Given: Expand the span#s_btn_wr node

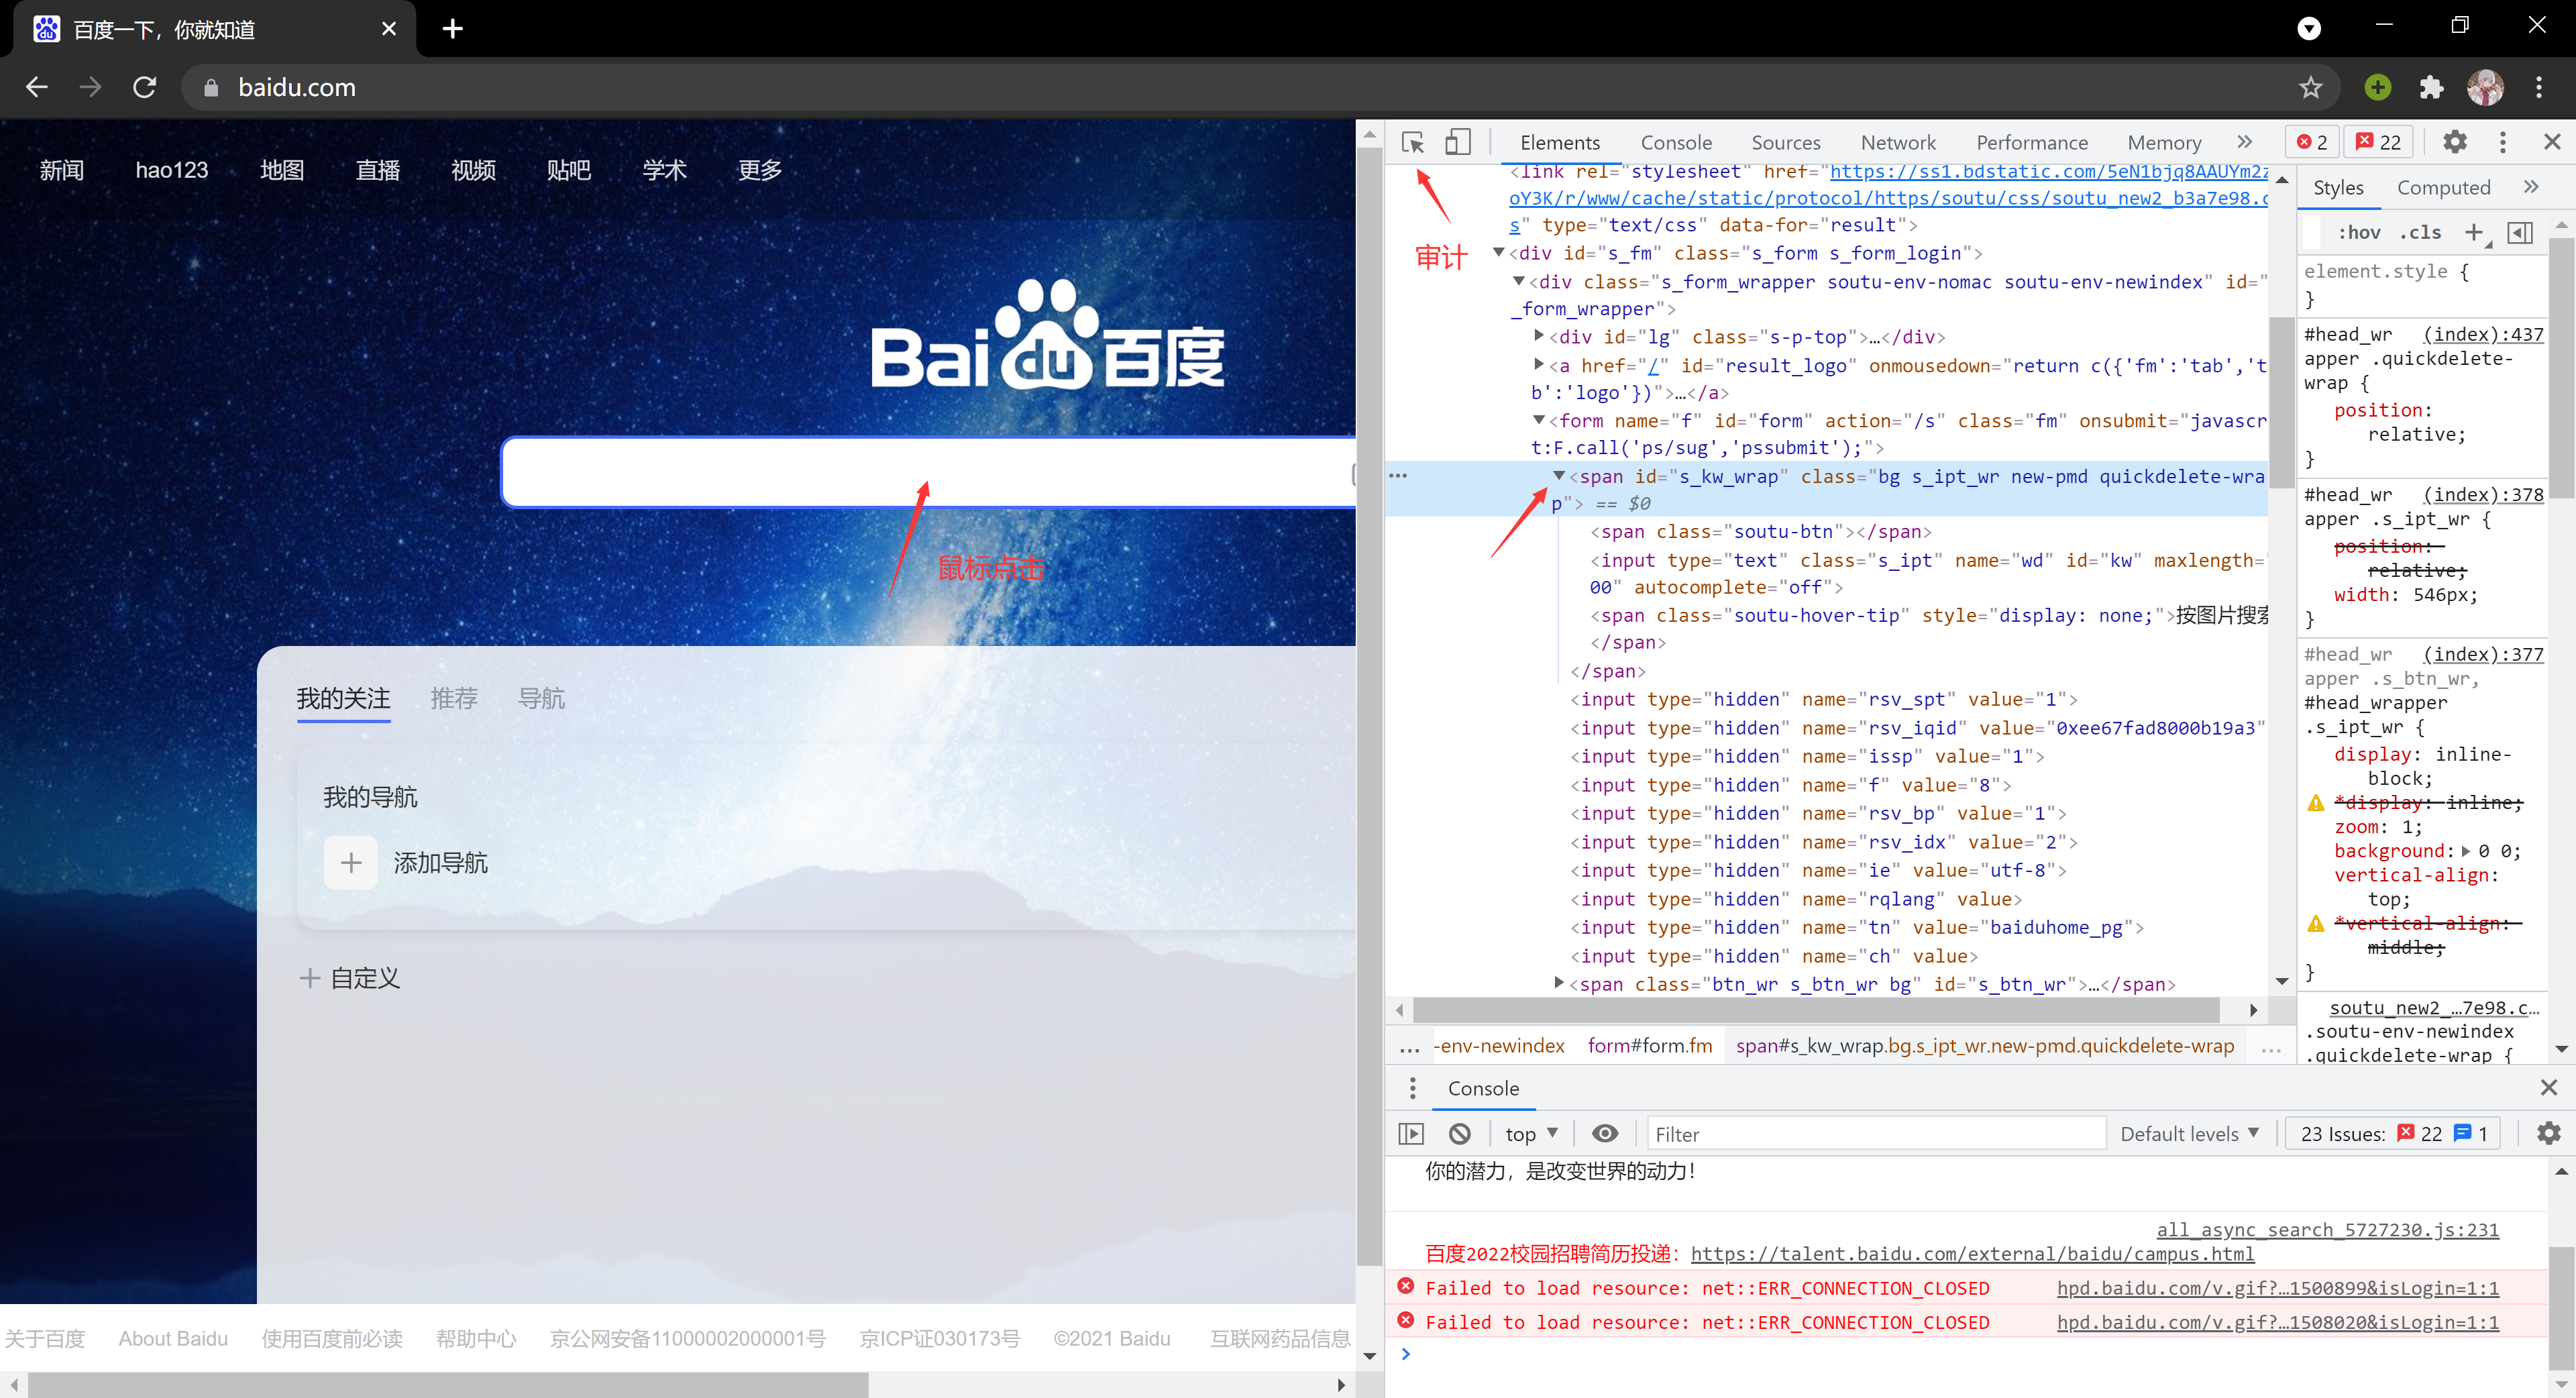Looking at the screenshot, I should coord(1559,983).
